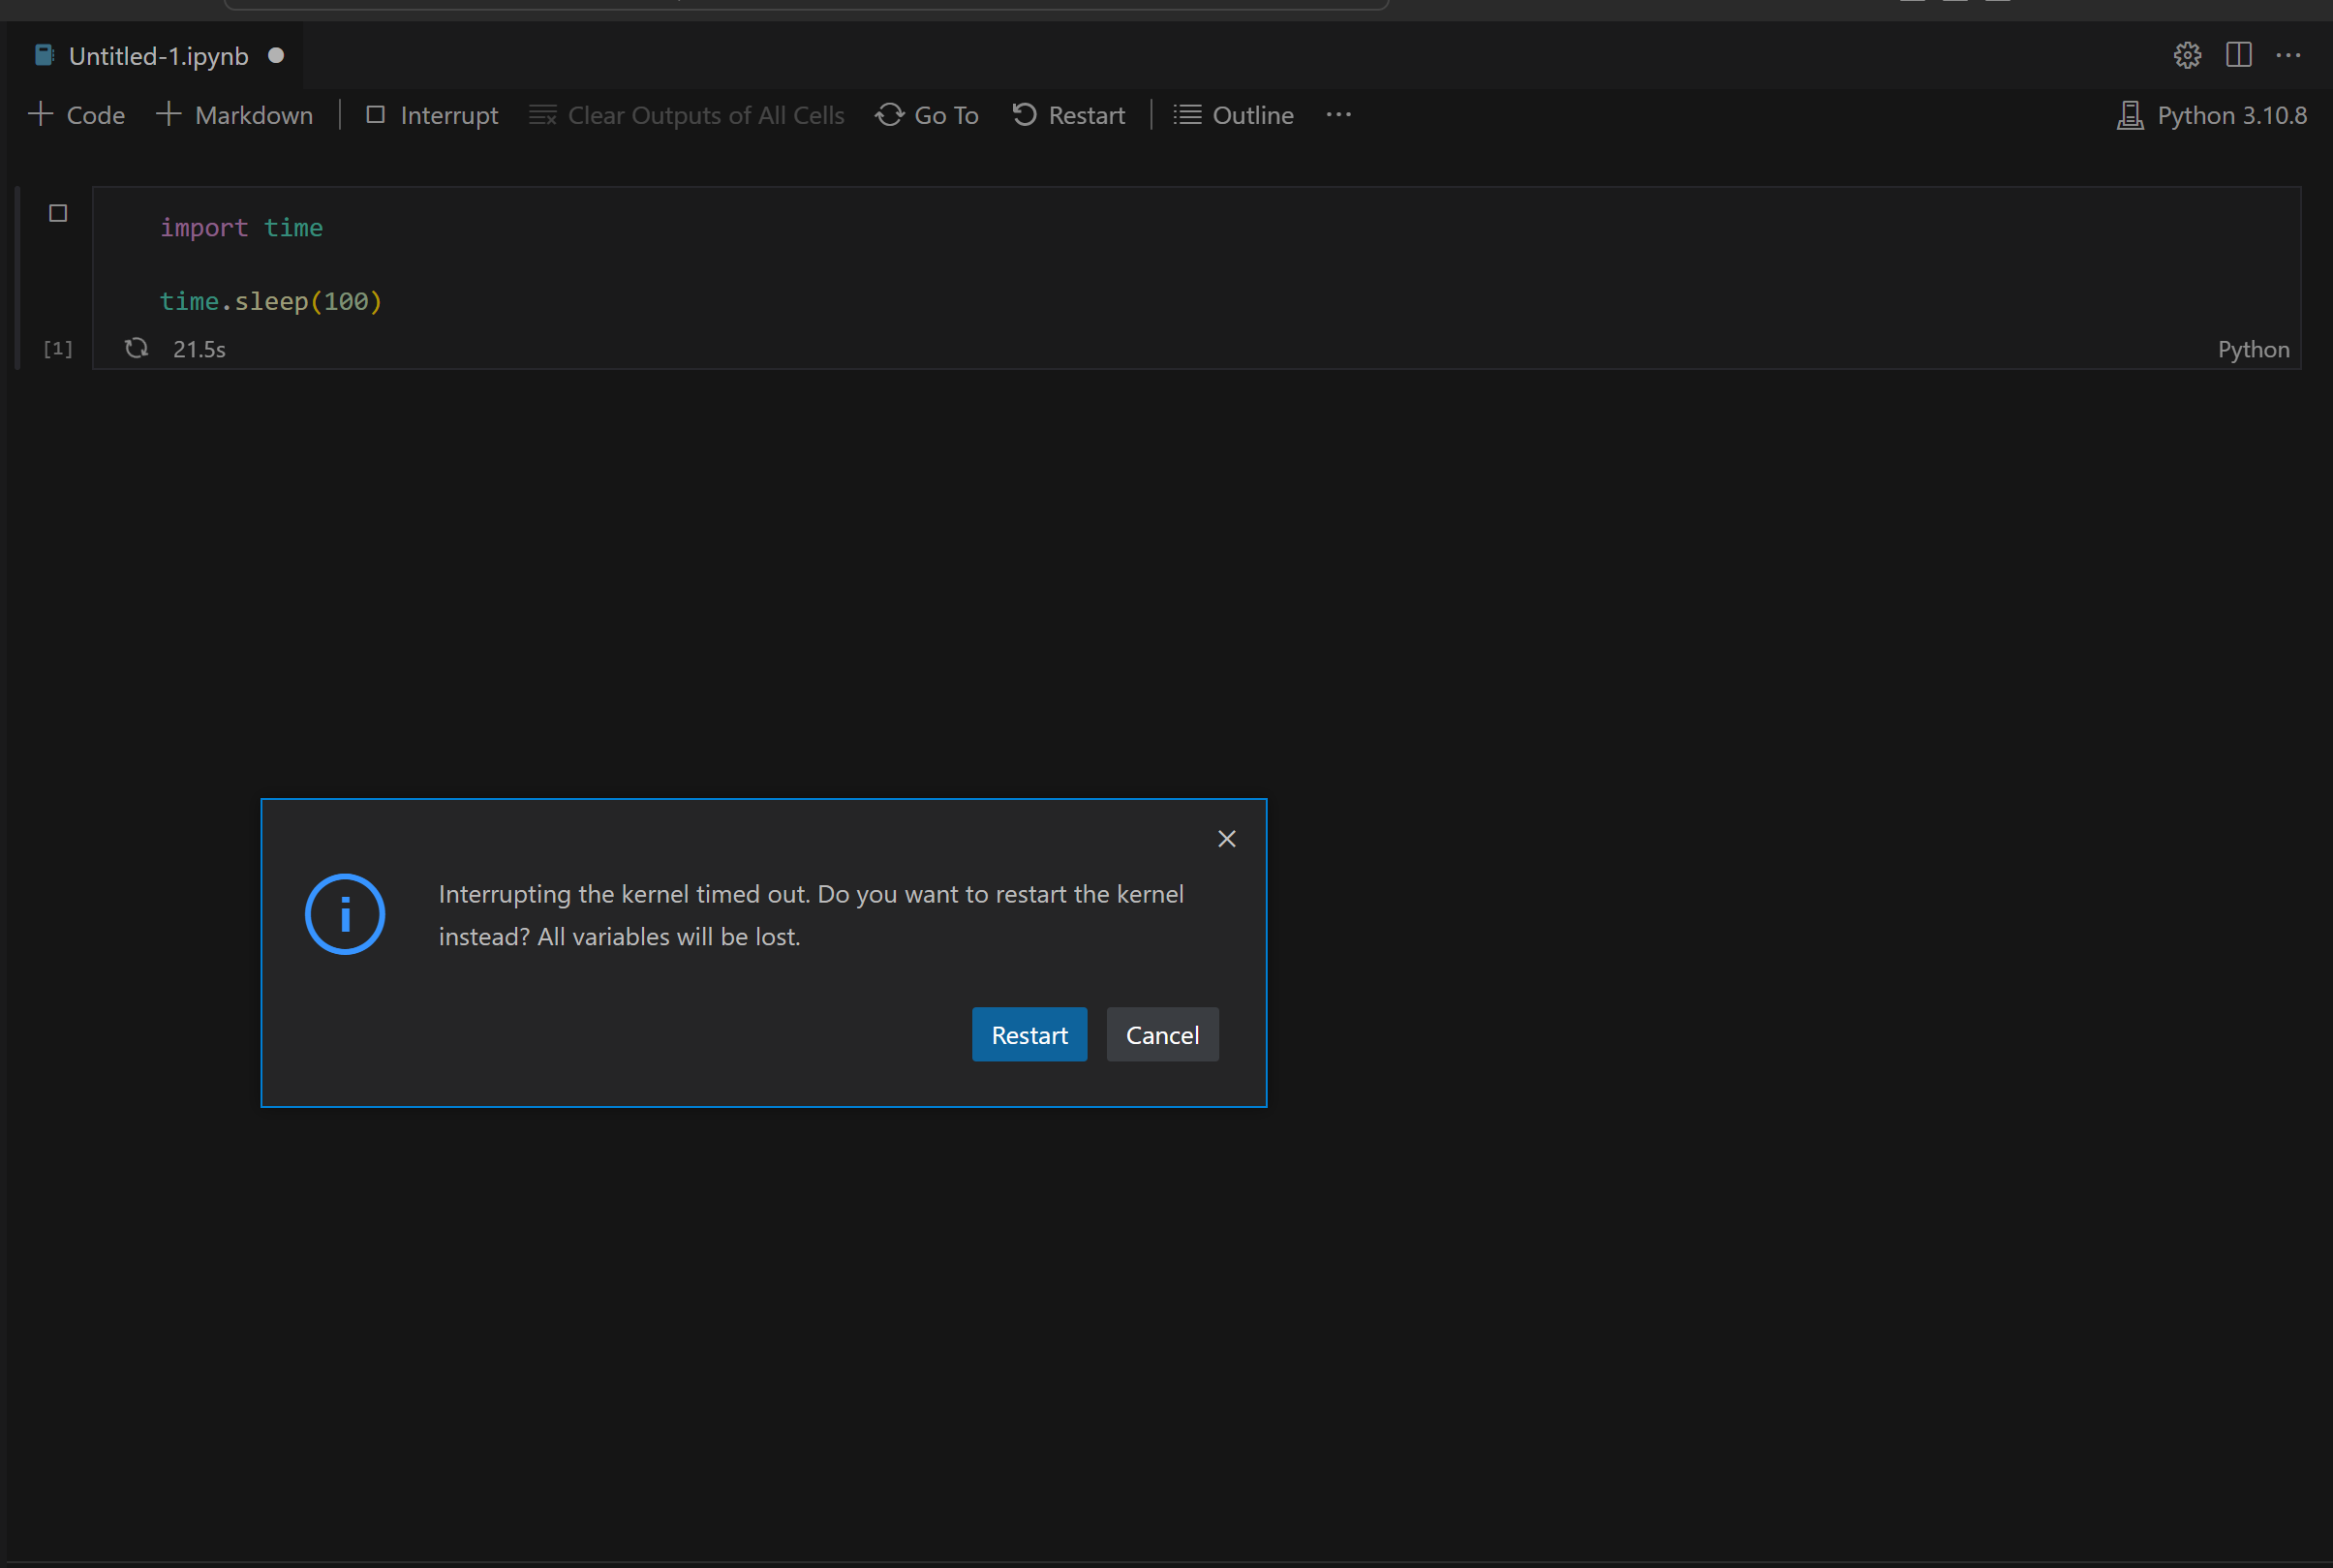Click the blue info icon in the dialog
The width and height of the screenshot is (2333, 1568).
[x=344, y=913]
